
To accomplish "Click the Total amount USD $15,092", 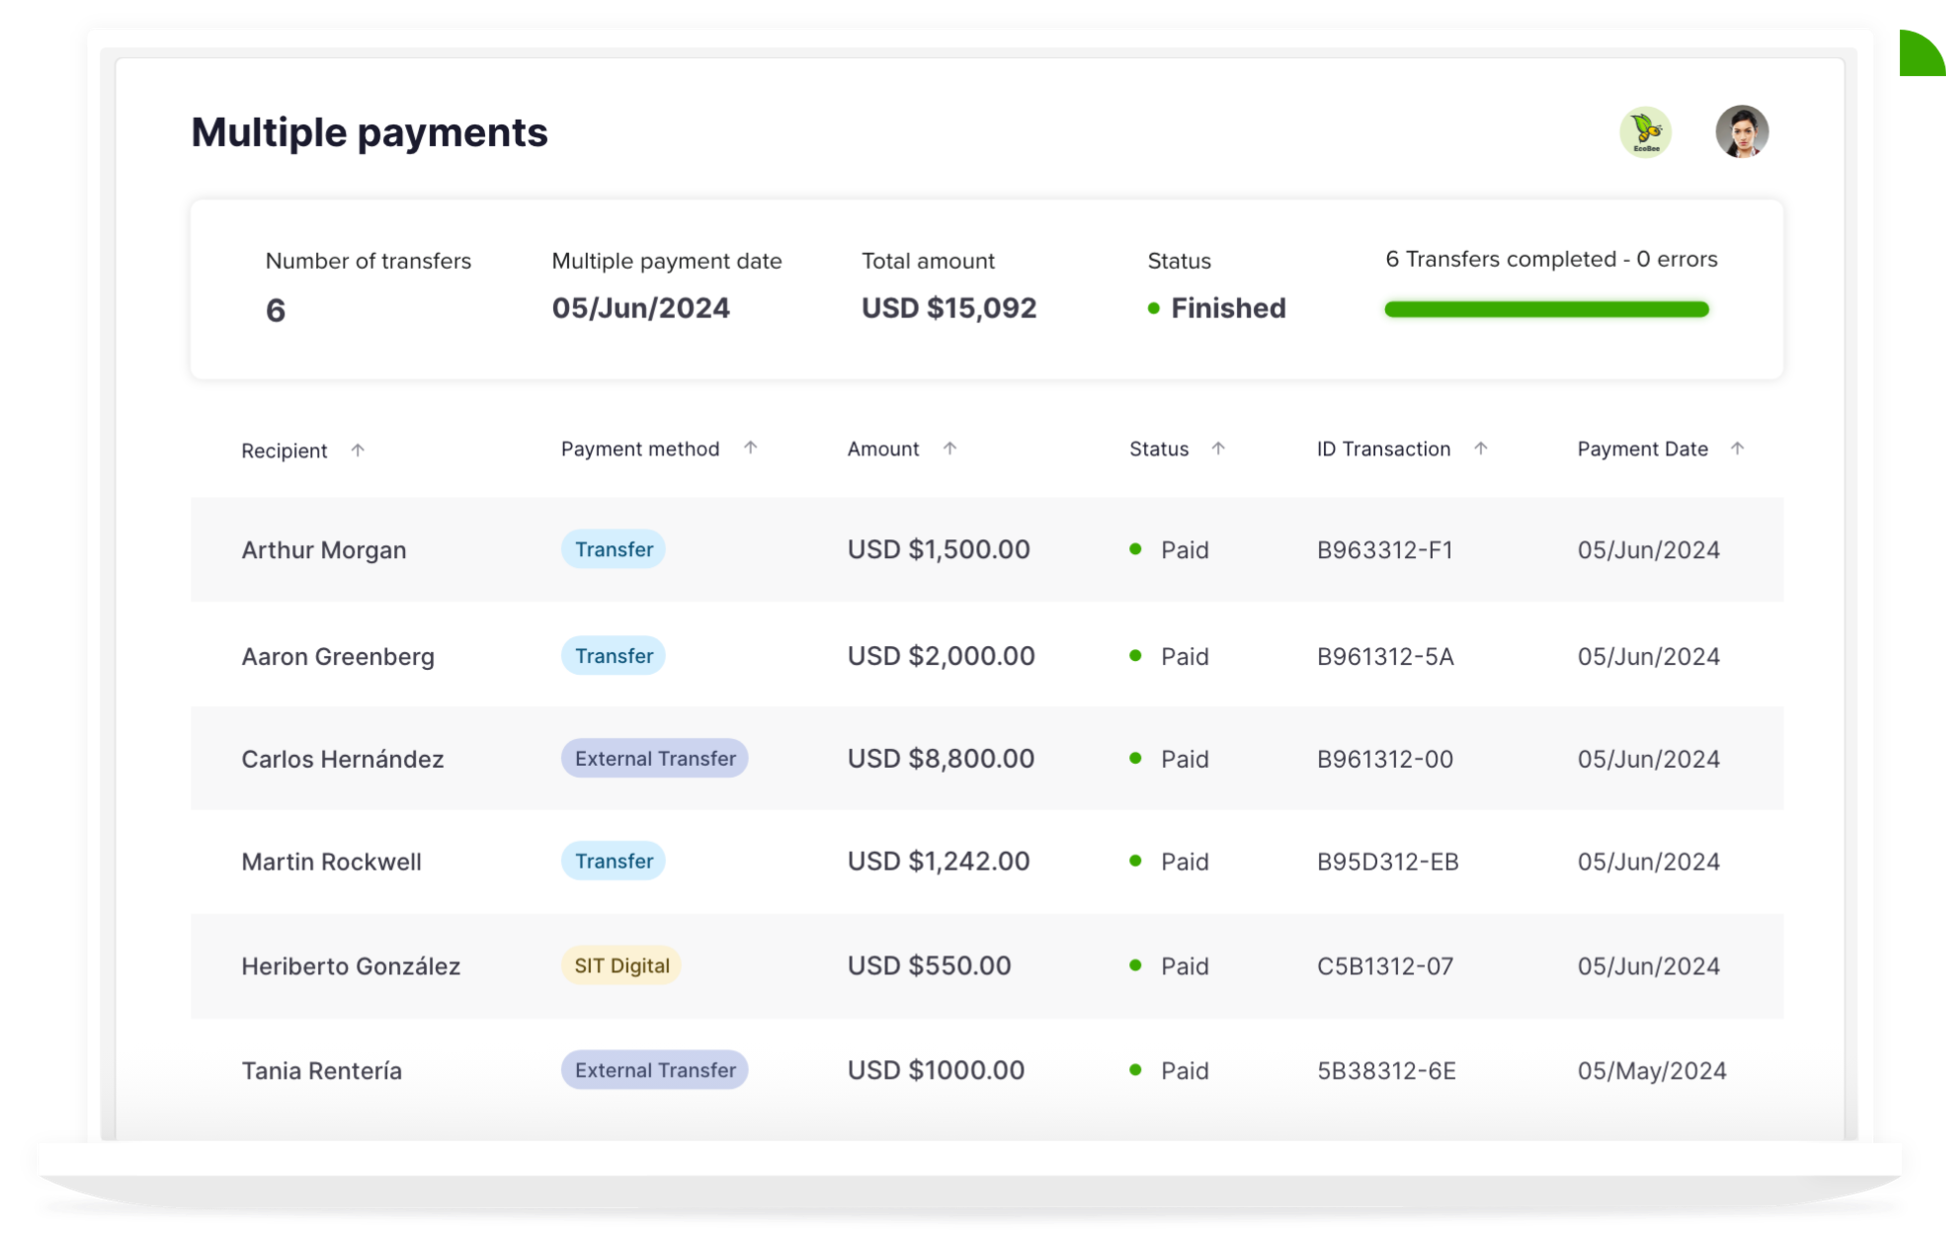I will (x=948, y=308).
